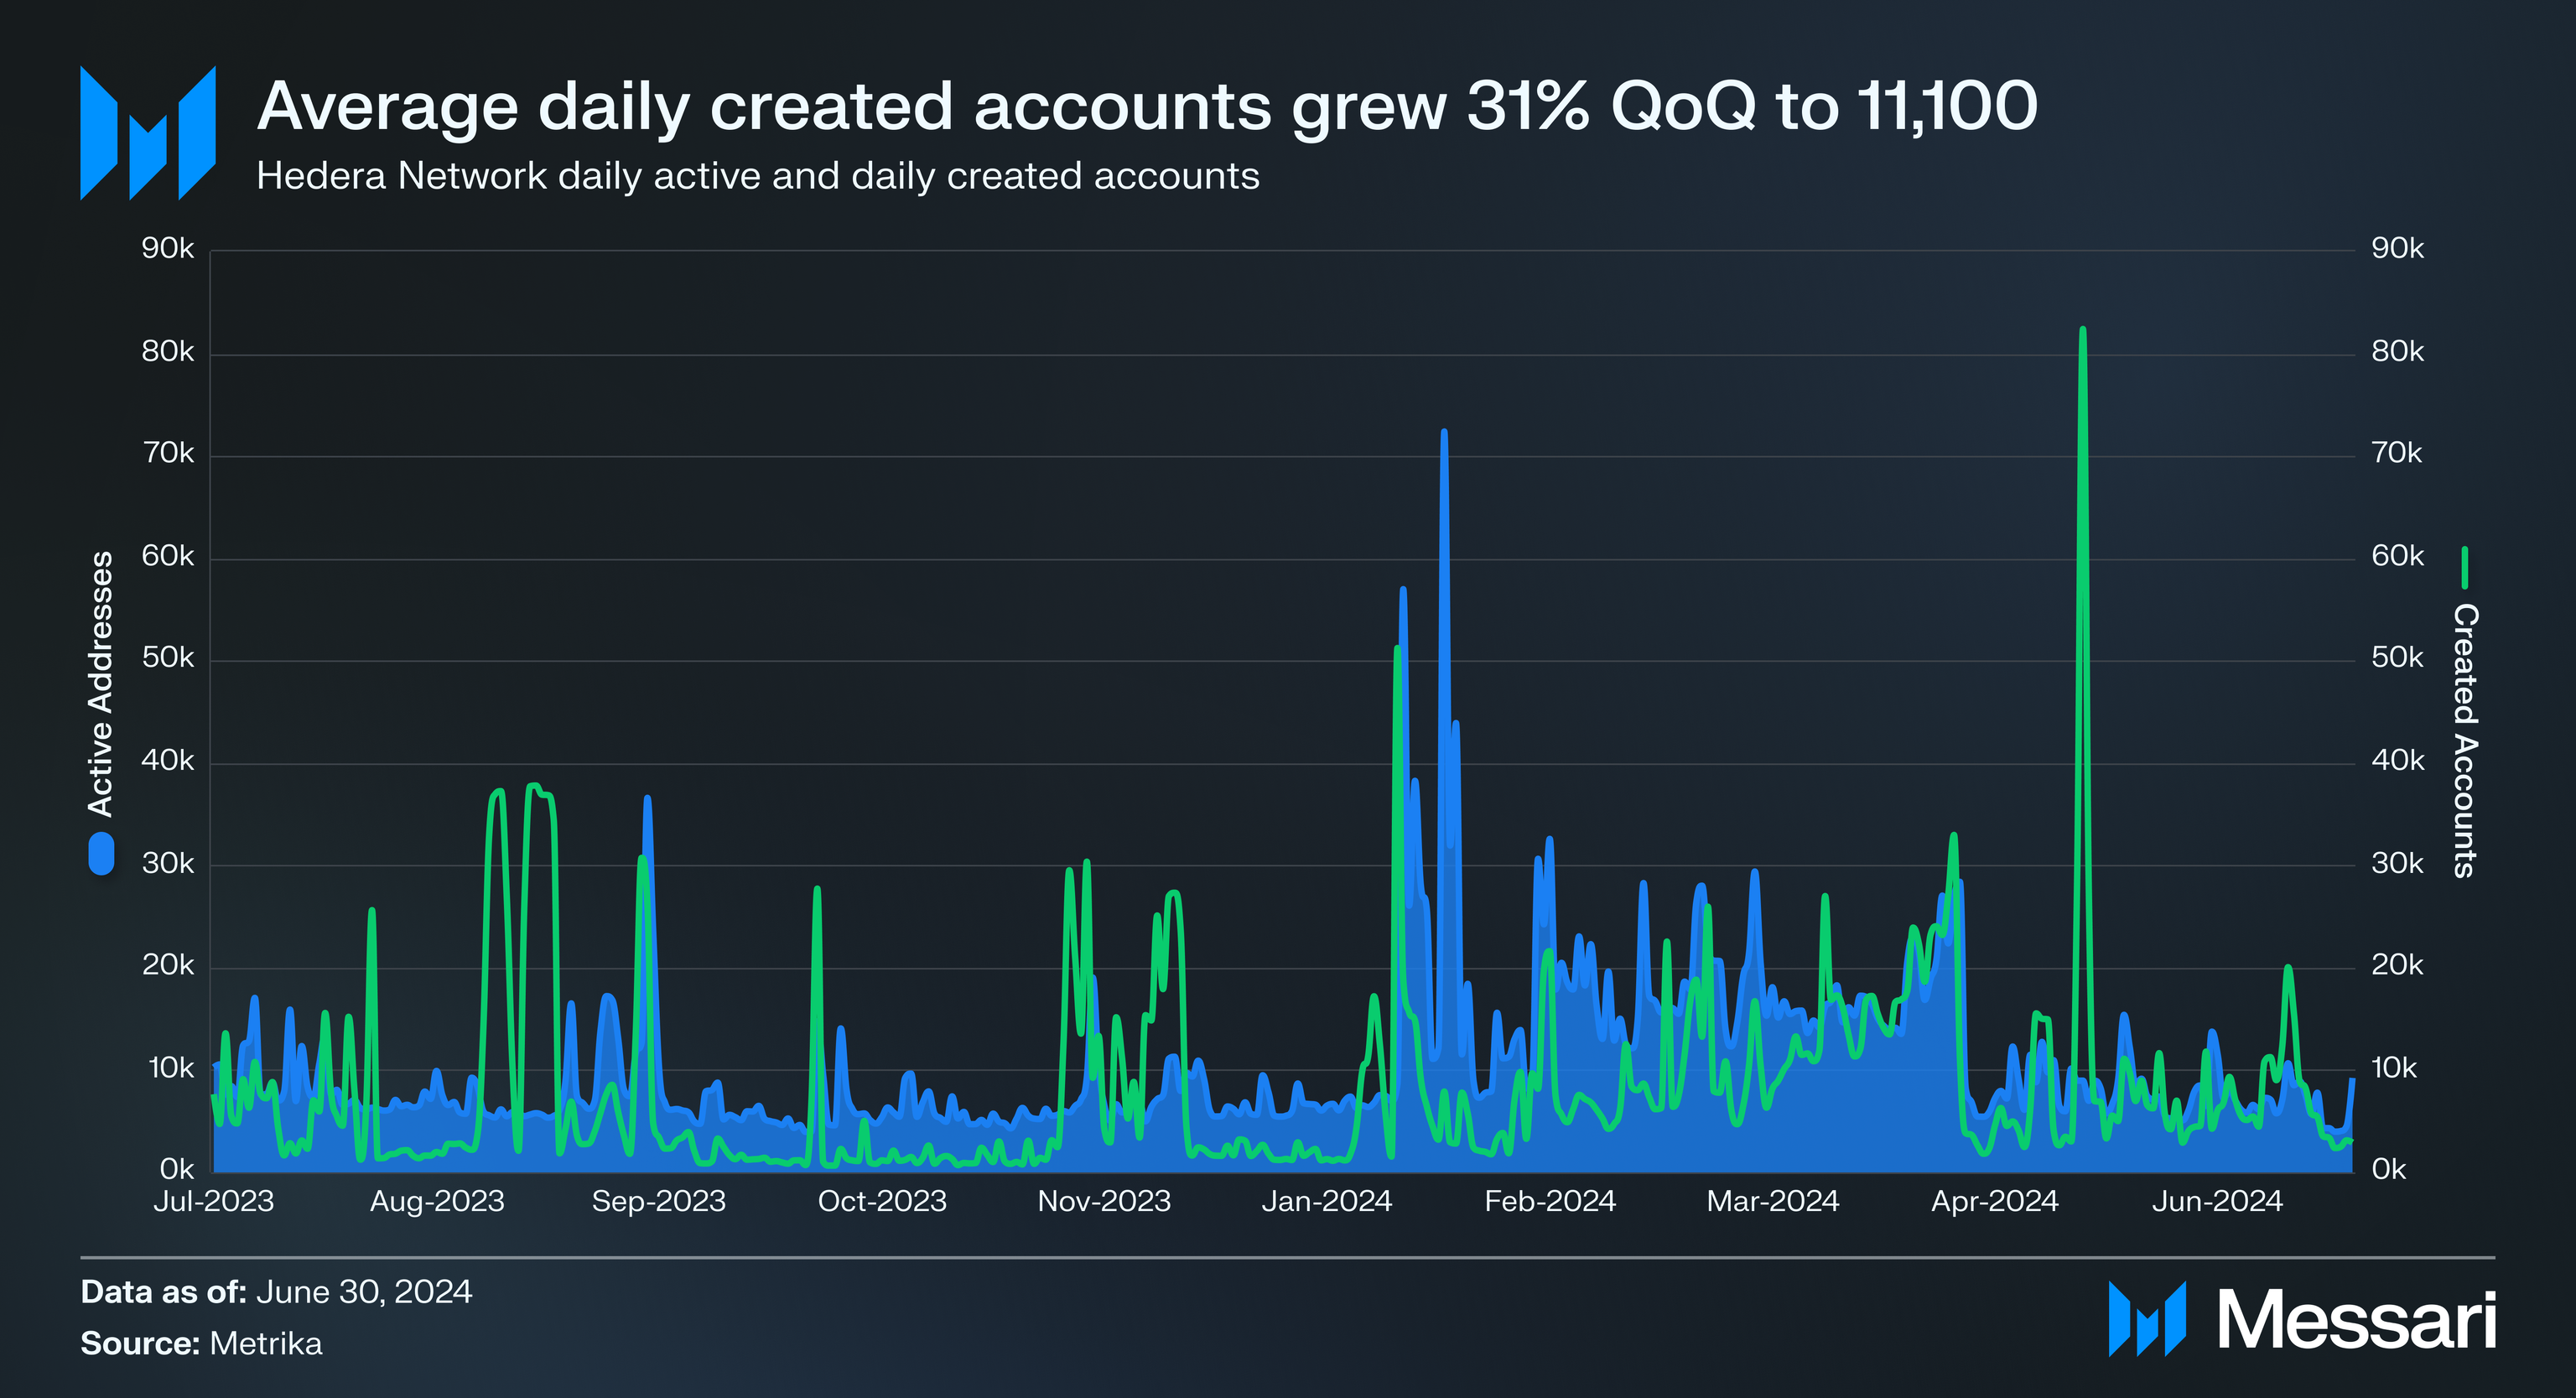Click the Jun-2024 x-axis label
The image size is (2576, 1398).
(x=2217, y=1201)
